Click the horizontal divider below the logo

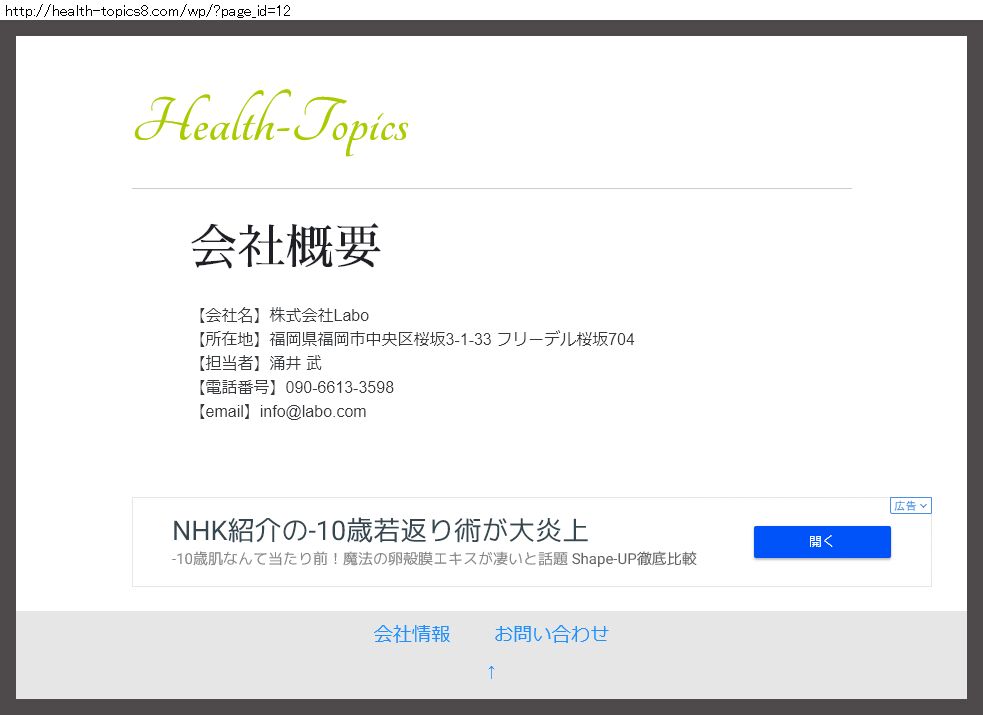click(x=491, y=188)
